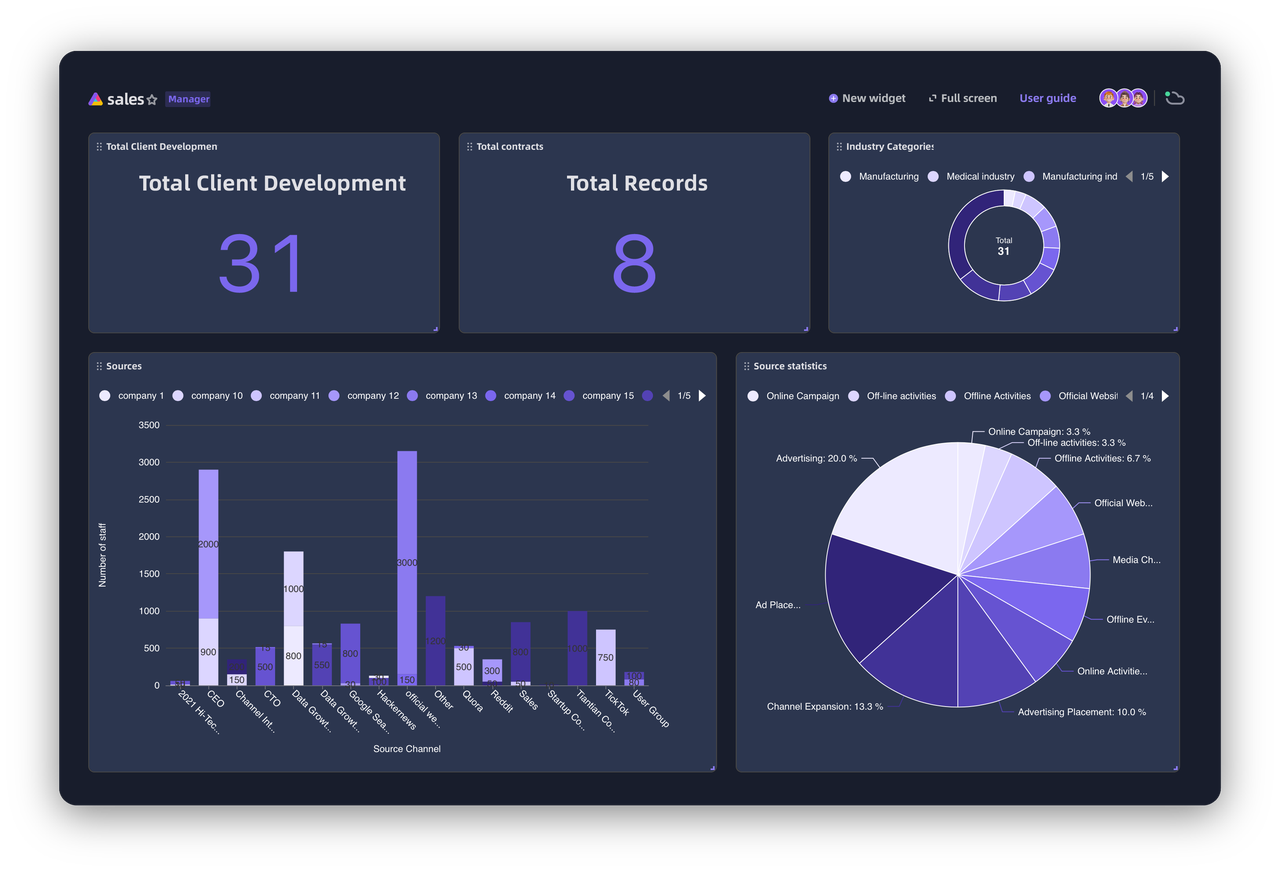1280x872 pixels.
Task: Click the next arrow on Sources legend pagination
Action: [701, 396]
